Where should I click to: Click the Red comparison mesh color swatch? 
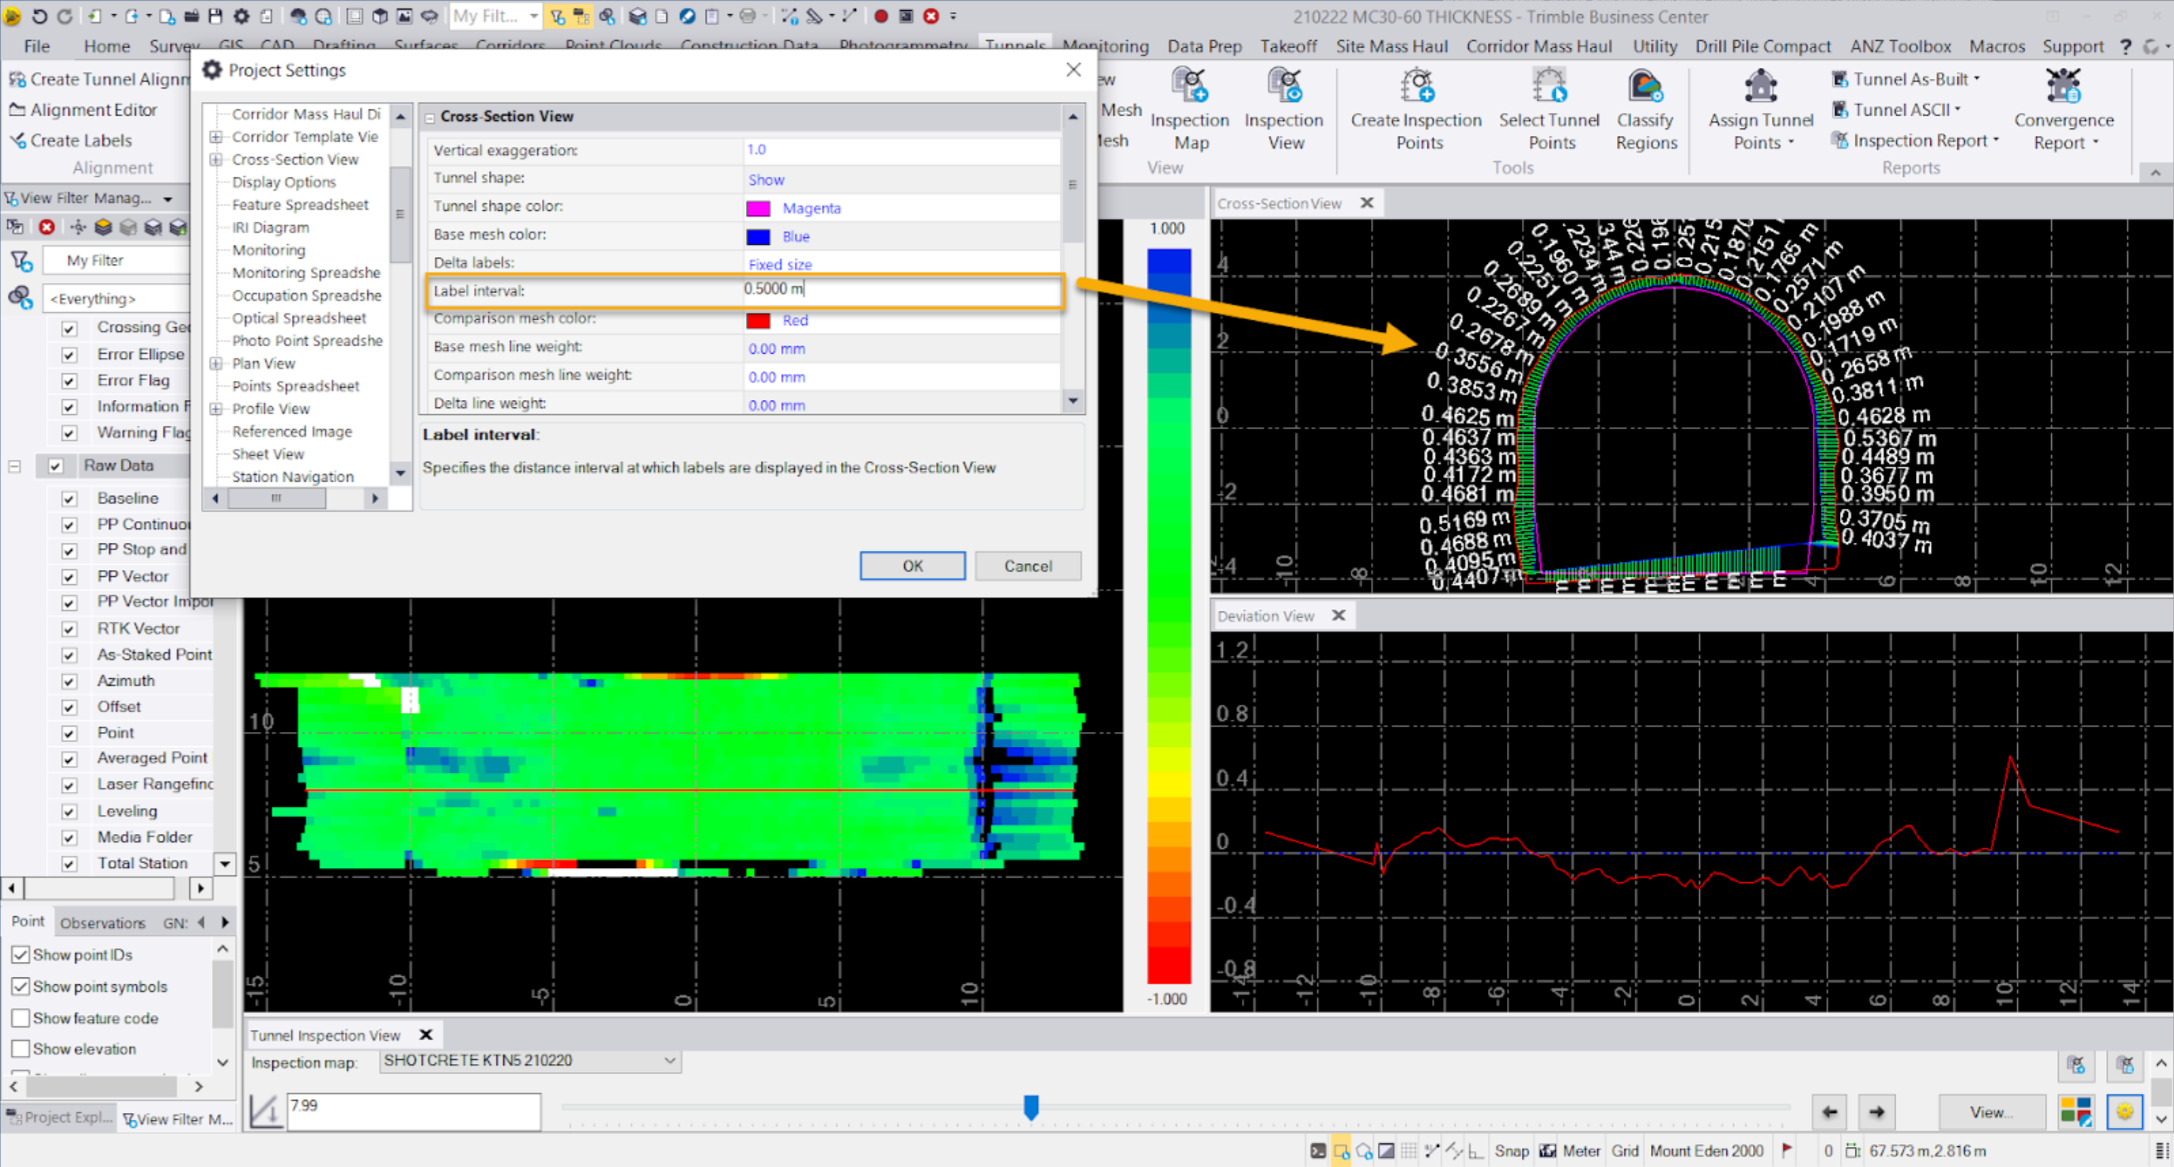pyautogui.click(x=758, y=320)
